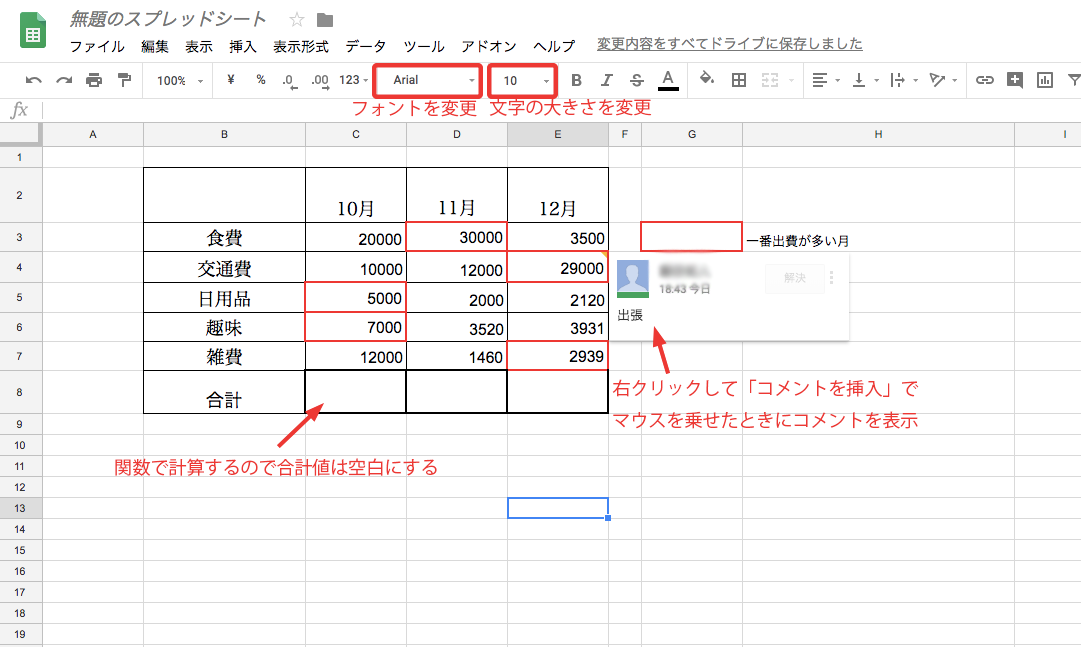Open the font size 10 dropdown
This screenshot has height=647, width=1081.
(523, 80)
